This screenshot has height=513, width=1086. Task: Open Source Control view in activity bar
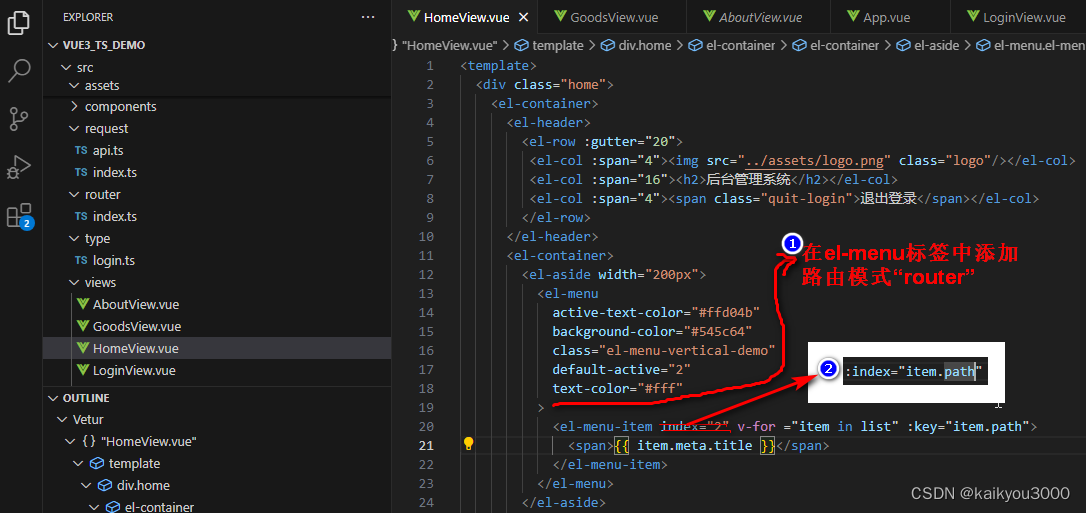point(19,119)
